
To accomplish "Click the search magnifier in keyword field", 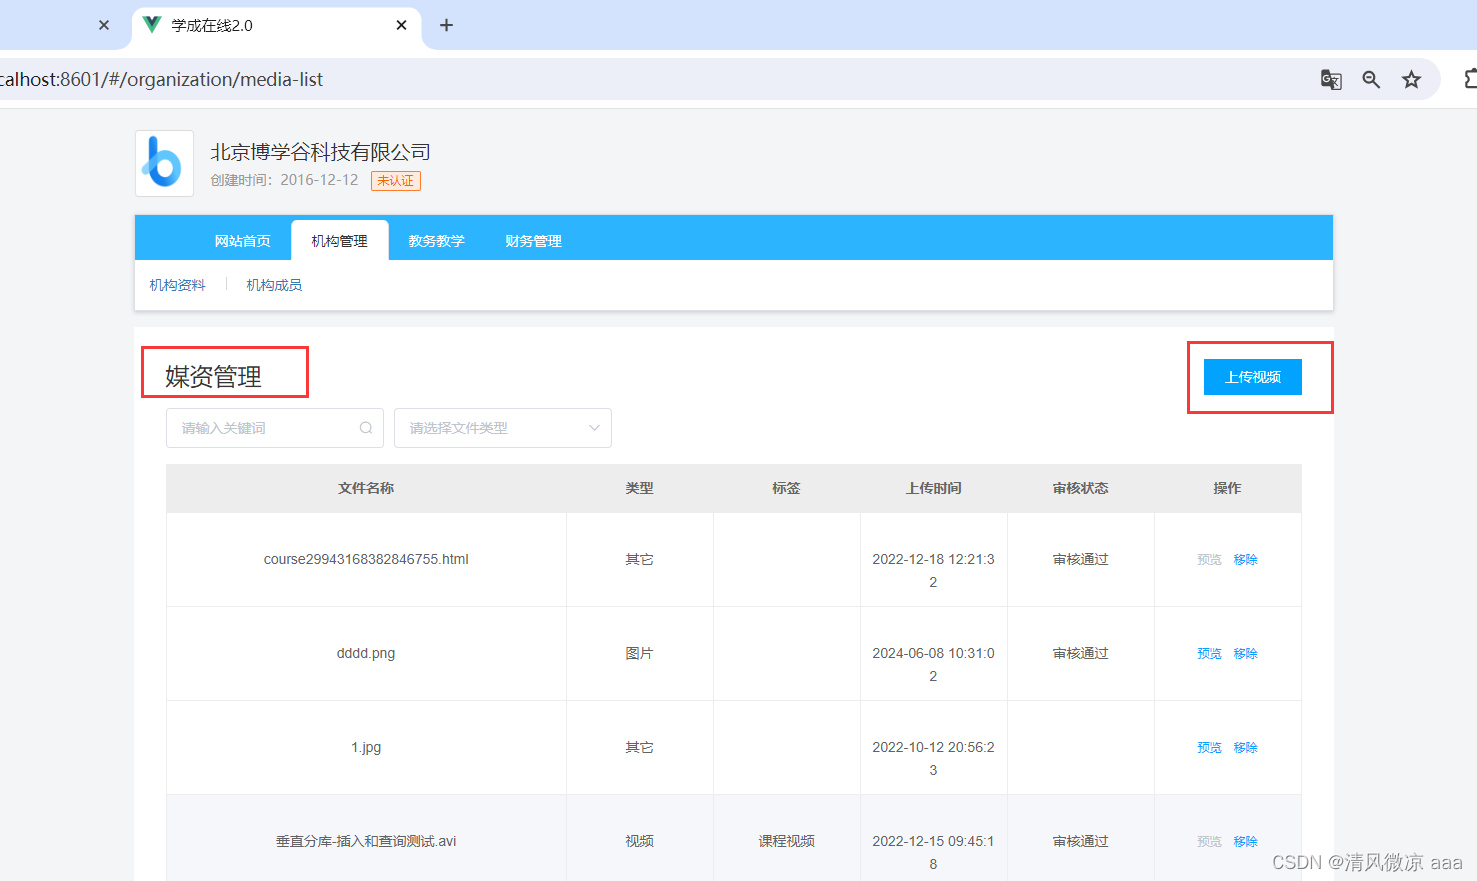I will tap(366, 428).
